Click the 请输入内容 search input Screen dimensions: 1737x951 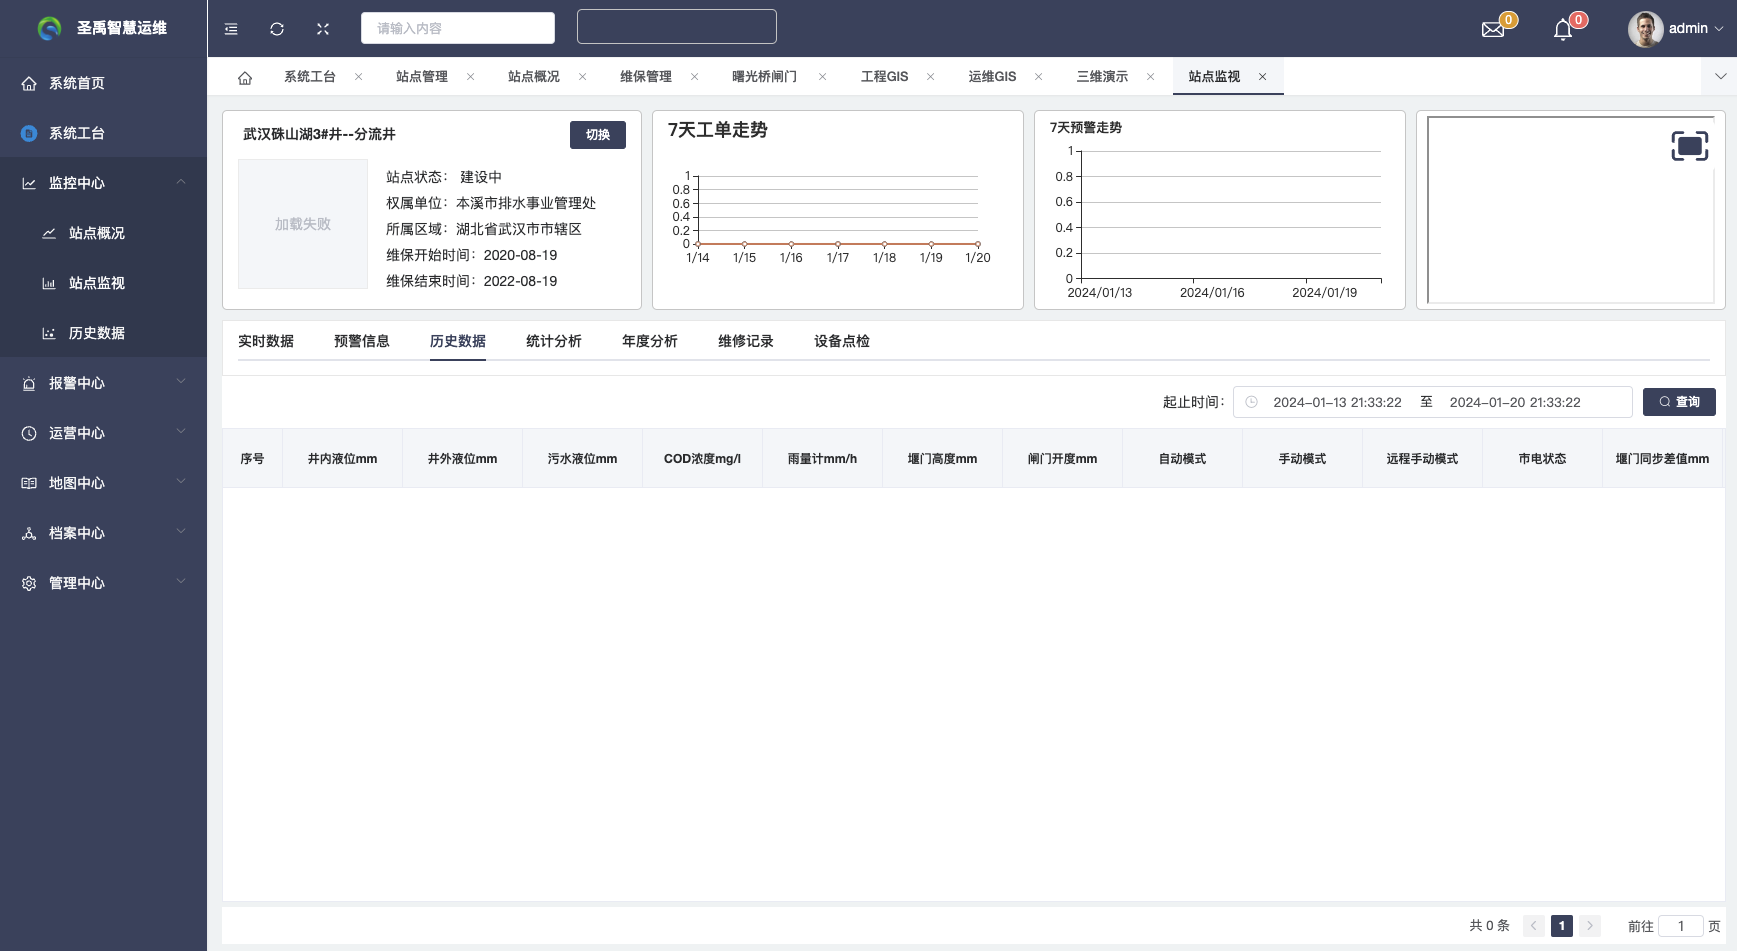[457, 28]
